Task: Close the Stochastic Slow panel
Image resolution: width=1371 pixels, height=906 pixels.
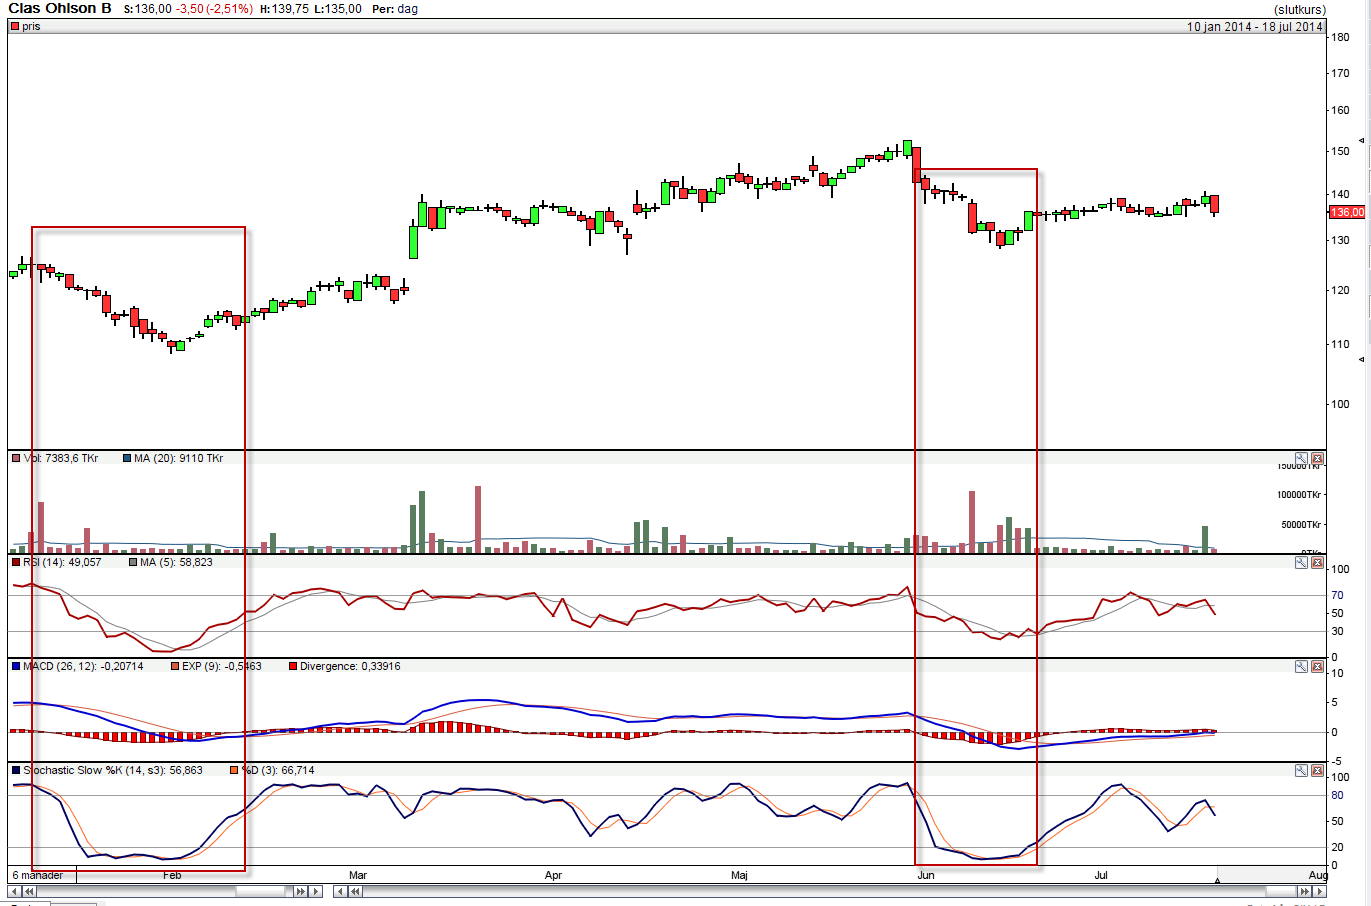Action: (x=1317, y=771)
